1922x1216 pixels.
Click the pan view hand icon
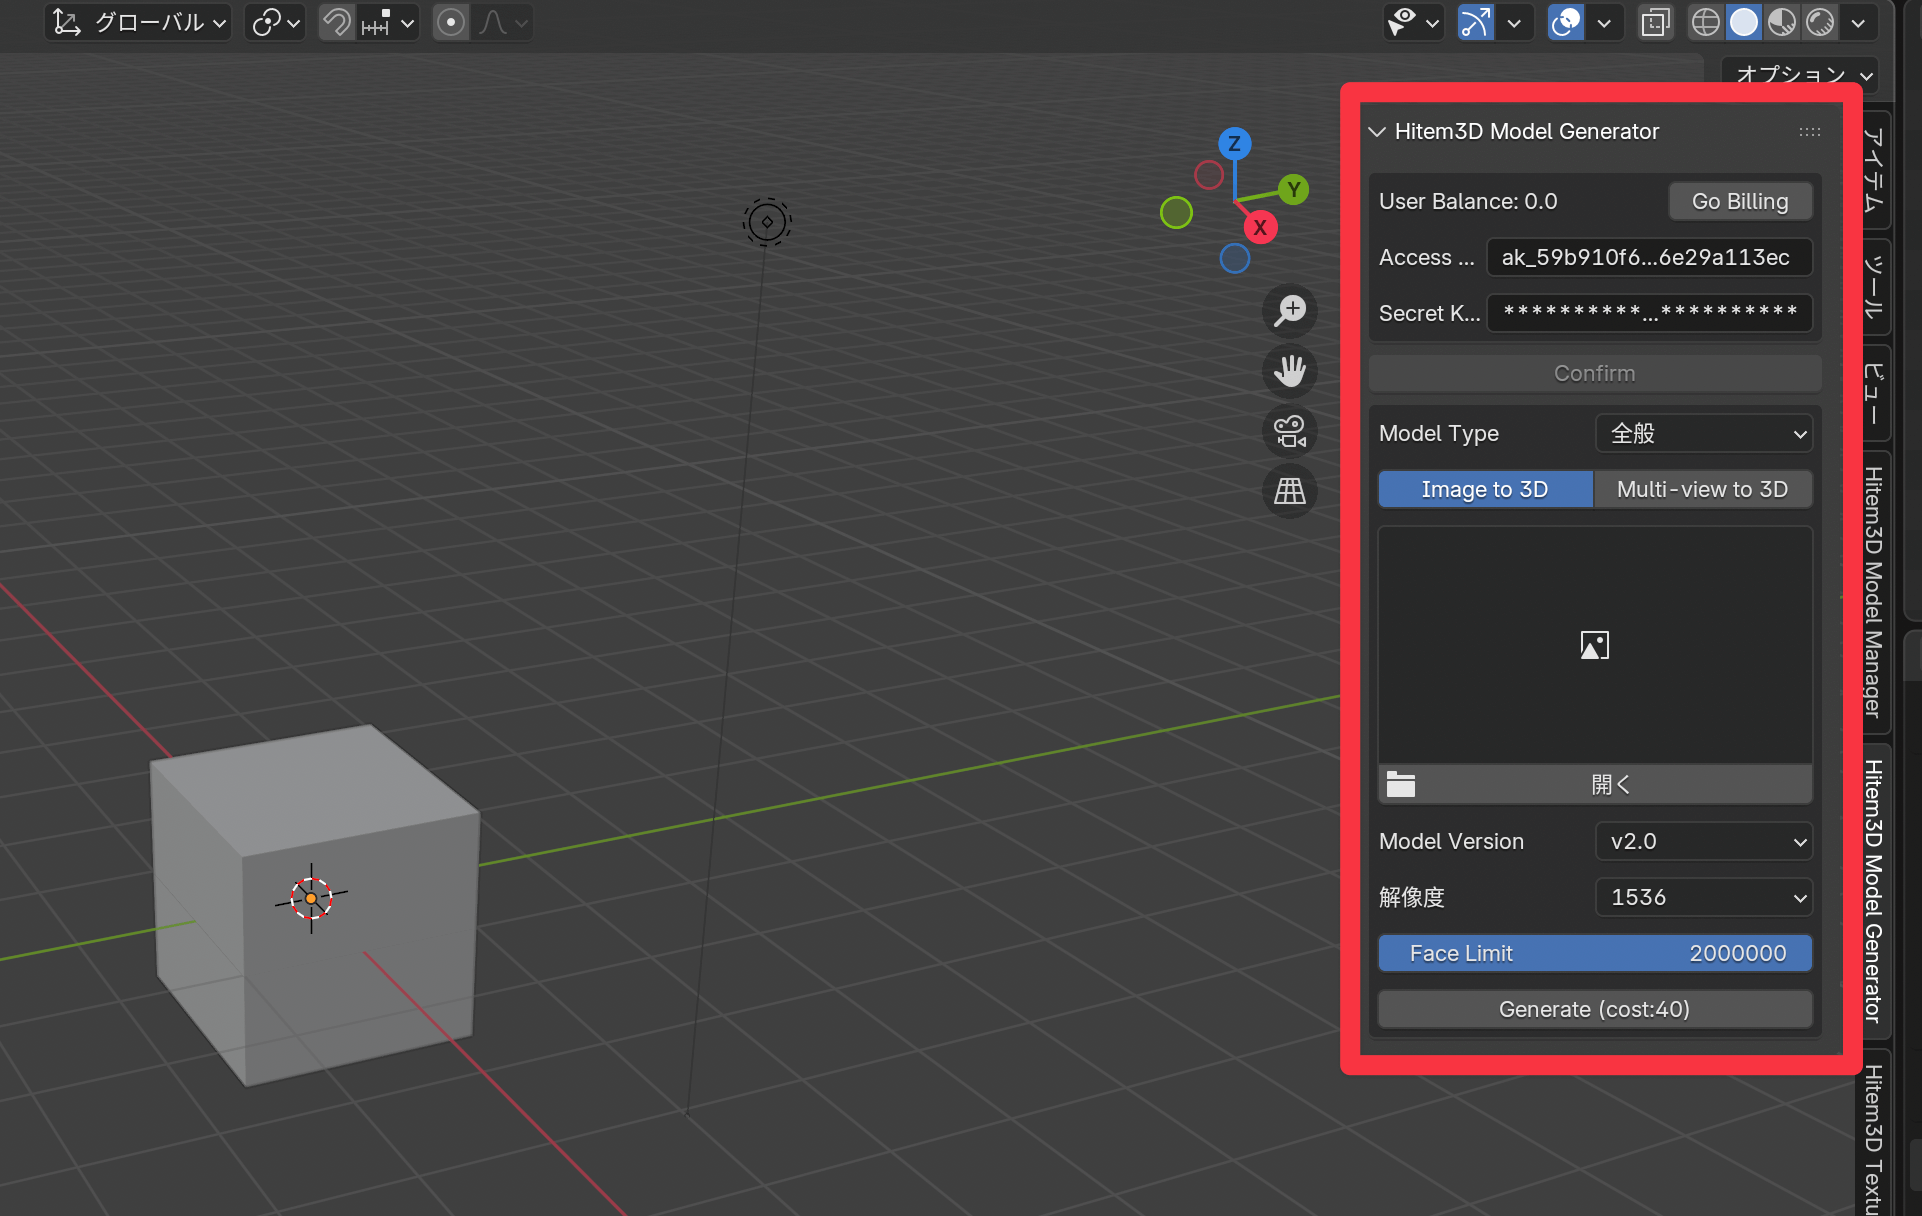click(1290, 371)
